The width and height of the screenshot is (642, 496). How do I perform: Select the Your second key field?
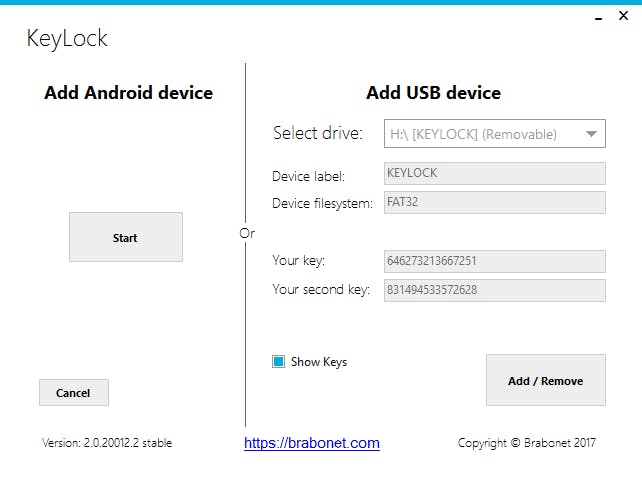494,290
